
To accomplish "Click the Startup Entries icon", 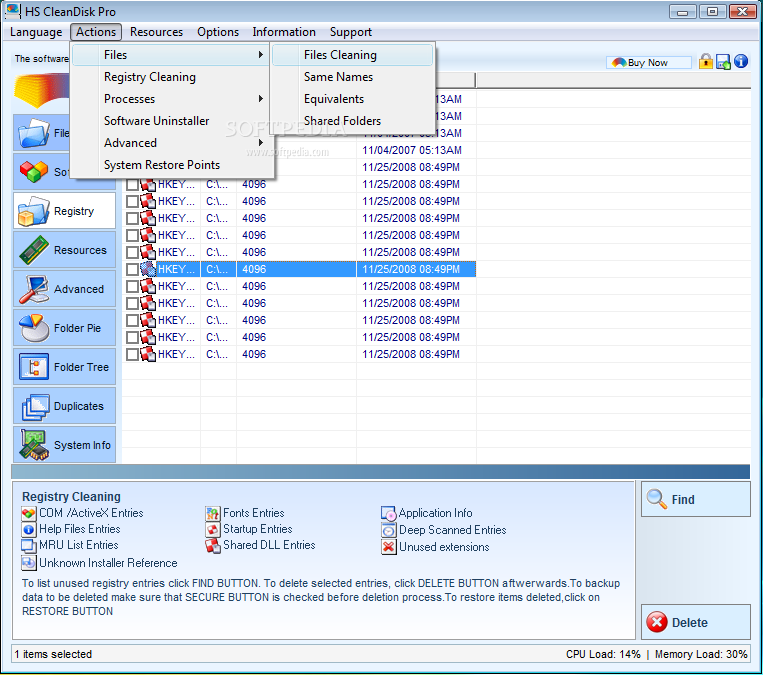I will (213, 529).
